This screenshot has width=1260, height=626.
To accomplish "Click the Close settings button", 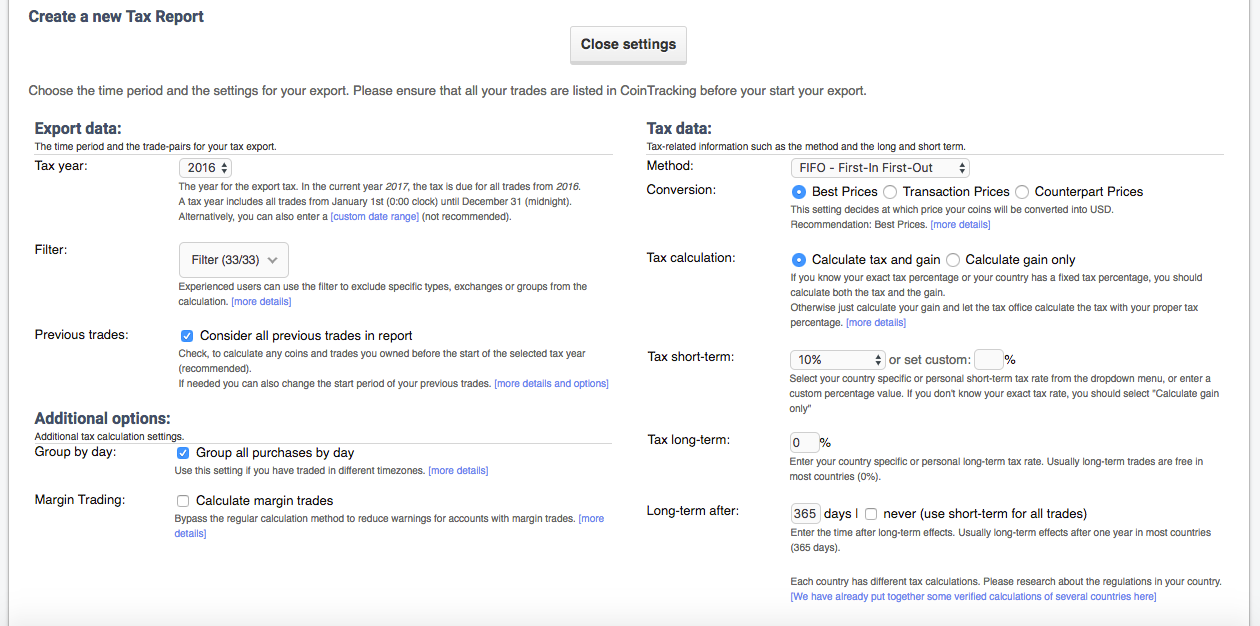I will 628,44.
